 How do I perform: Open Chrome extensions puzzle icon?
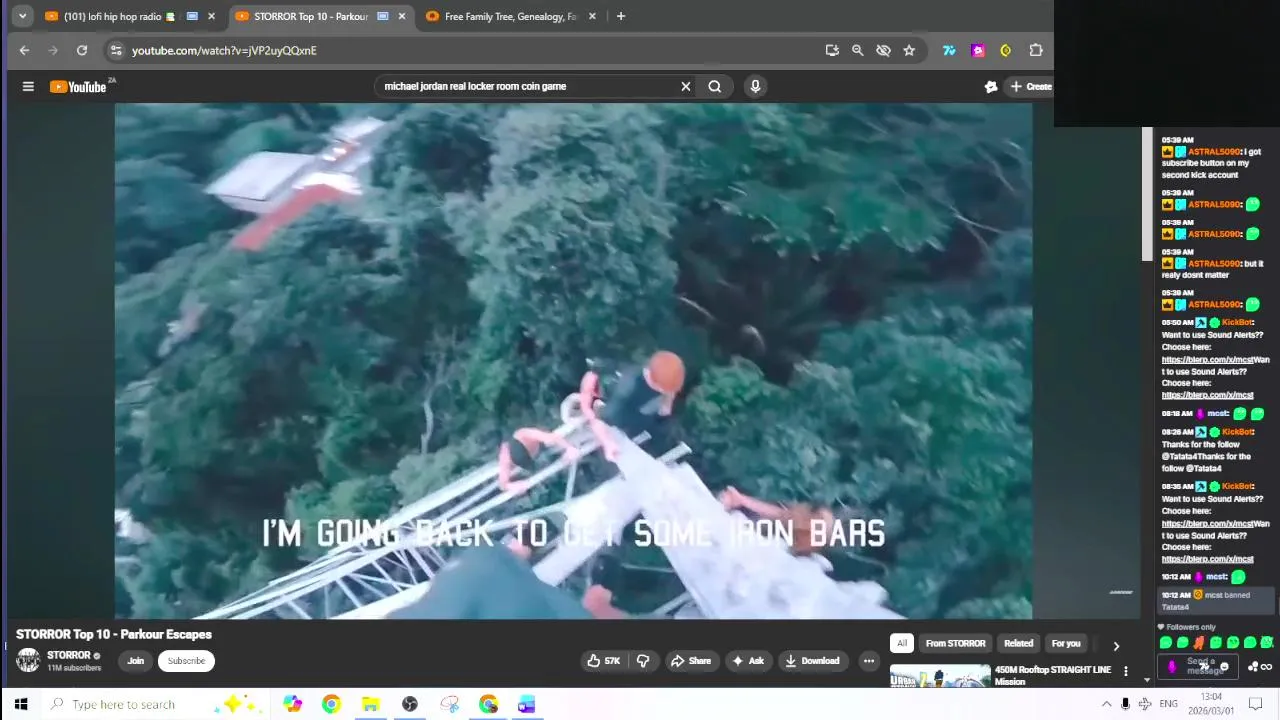[1036, 50]
